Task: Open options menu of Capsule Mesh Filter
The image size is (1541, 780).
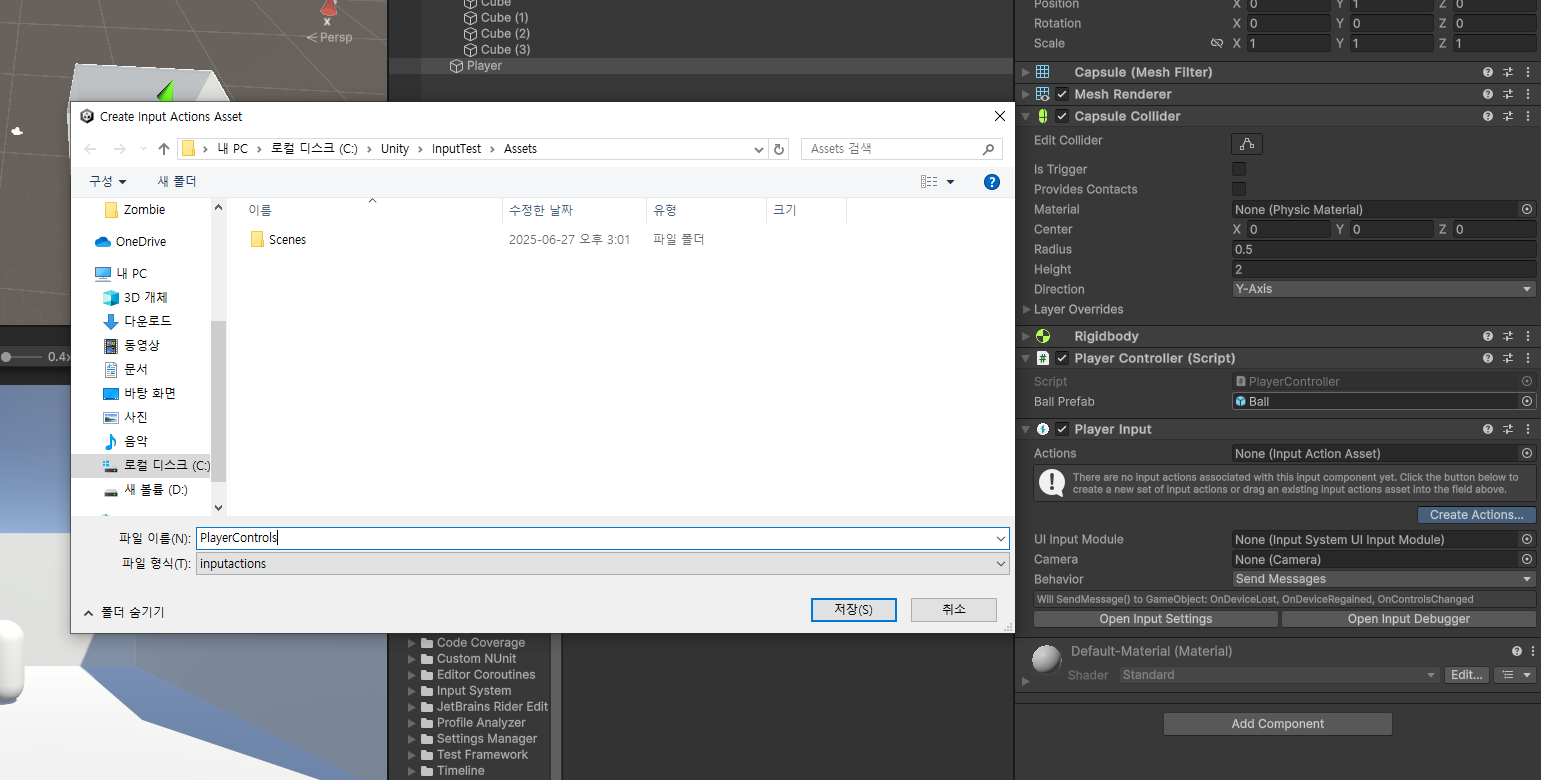Action: tap(1527, 72)
